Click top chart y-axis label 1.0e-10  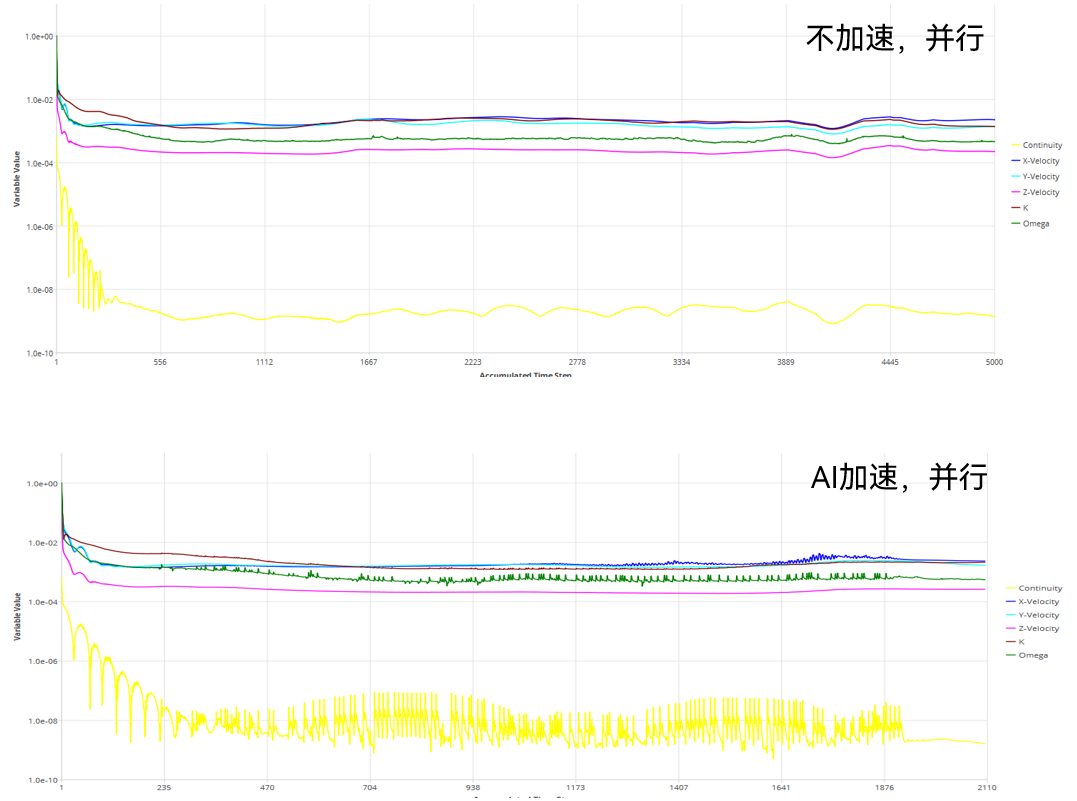pyautogui.click(x=39, y=353)
